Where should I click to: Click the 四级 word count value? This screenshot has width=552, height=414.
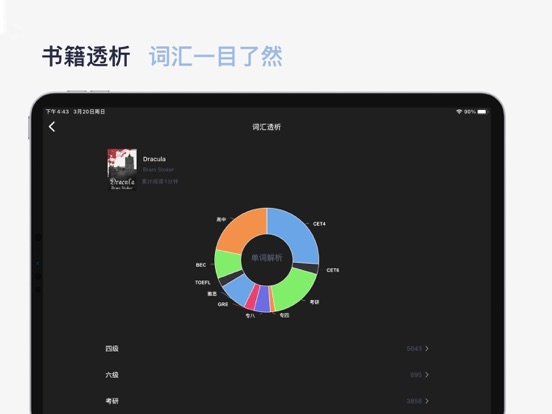point(414,349)
